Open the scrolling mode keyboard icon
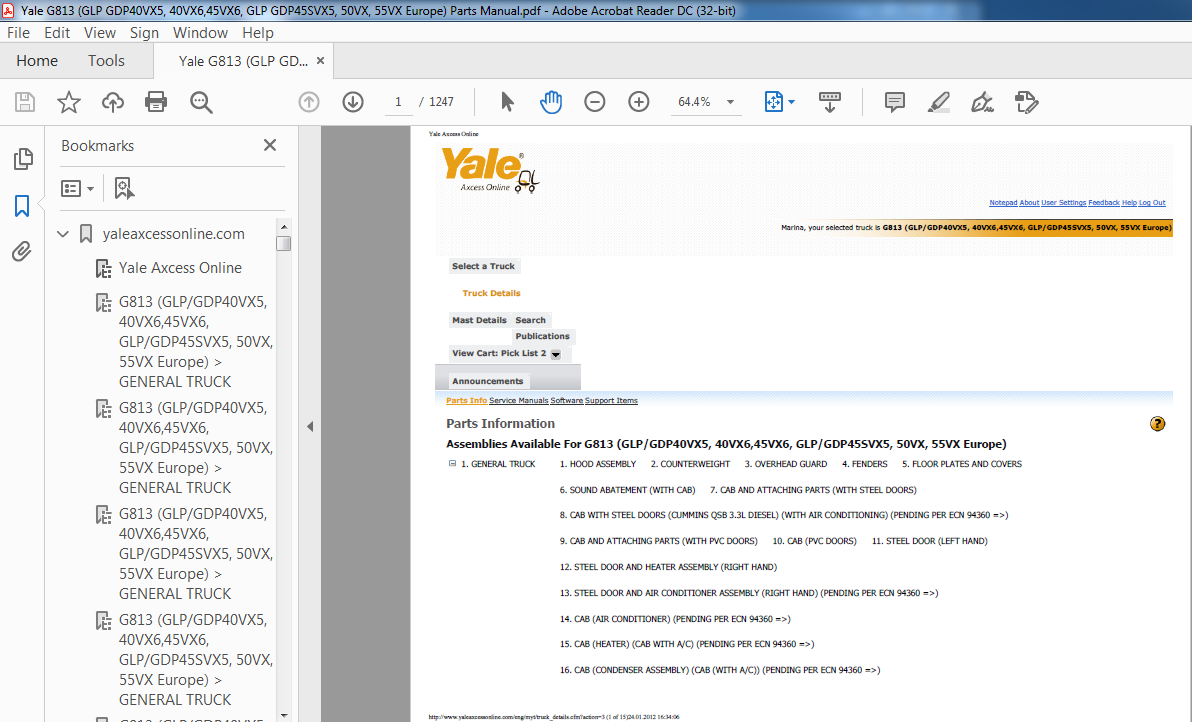This screenshot has width=1192, height=722. [829, 102]
